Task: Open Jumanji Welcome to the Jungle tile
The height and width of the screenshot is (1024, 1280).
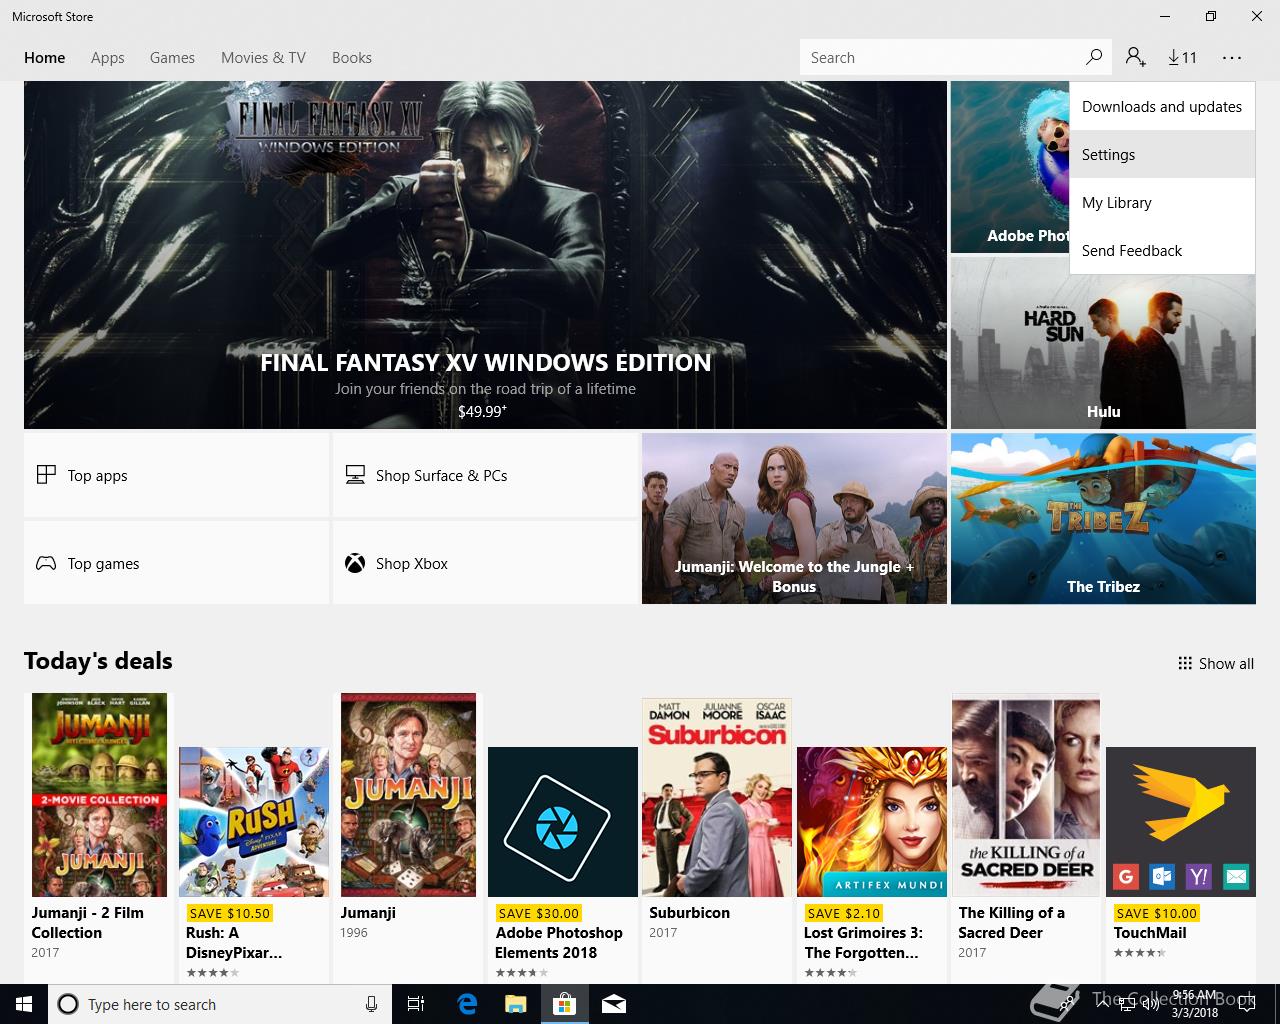Action: [794, 518]
